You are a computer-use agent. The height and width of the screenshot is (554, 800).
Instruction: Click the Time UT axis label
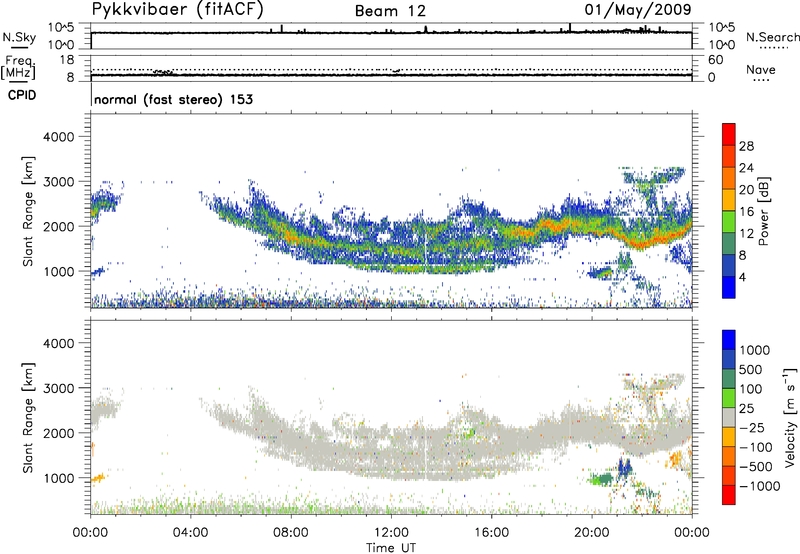[391, 547]
